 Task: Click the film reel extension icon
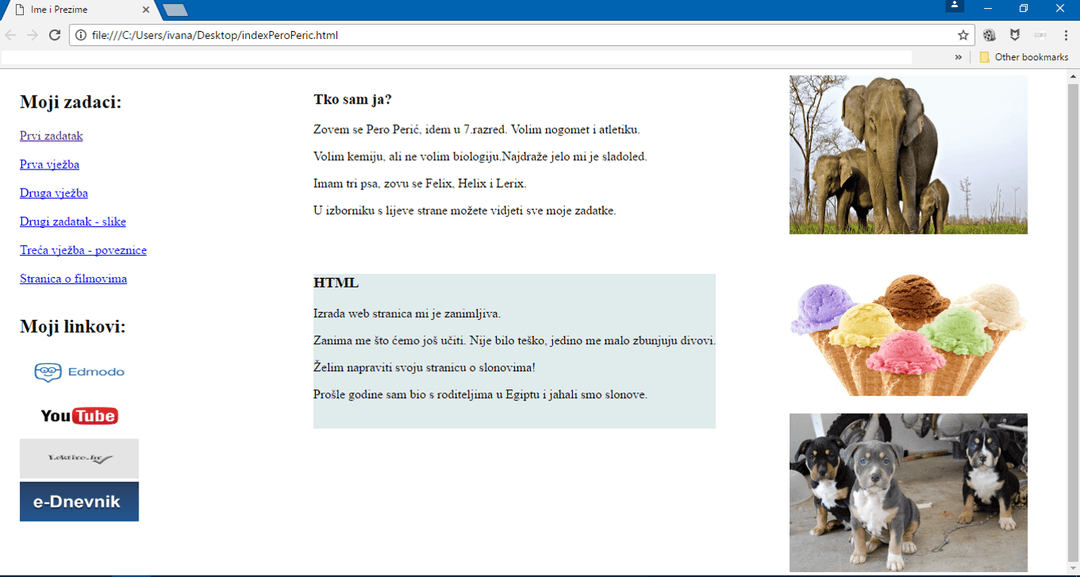click(x=990, y=35)
